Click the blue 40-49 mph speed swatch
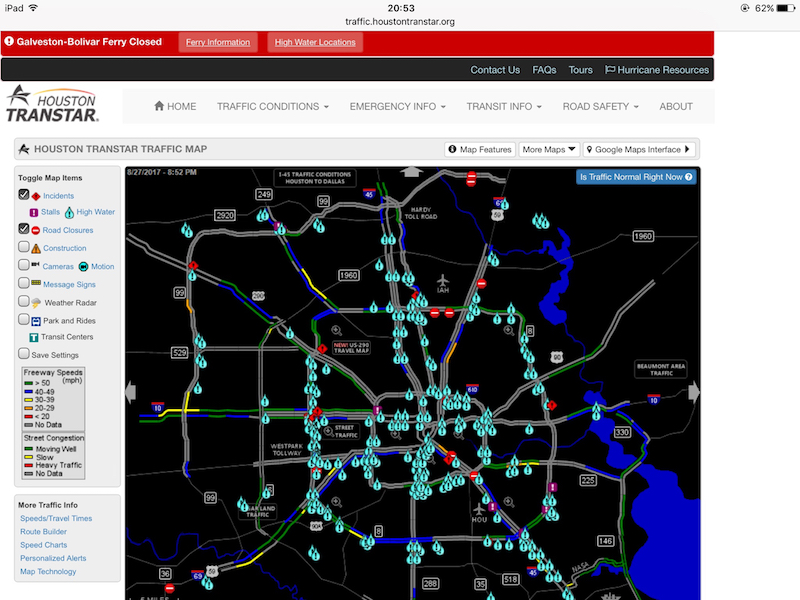Screen dimensions: 800x600 29,392
